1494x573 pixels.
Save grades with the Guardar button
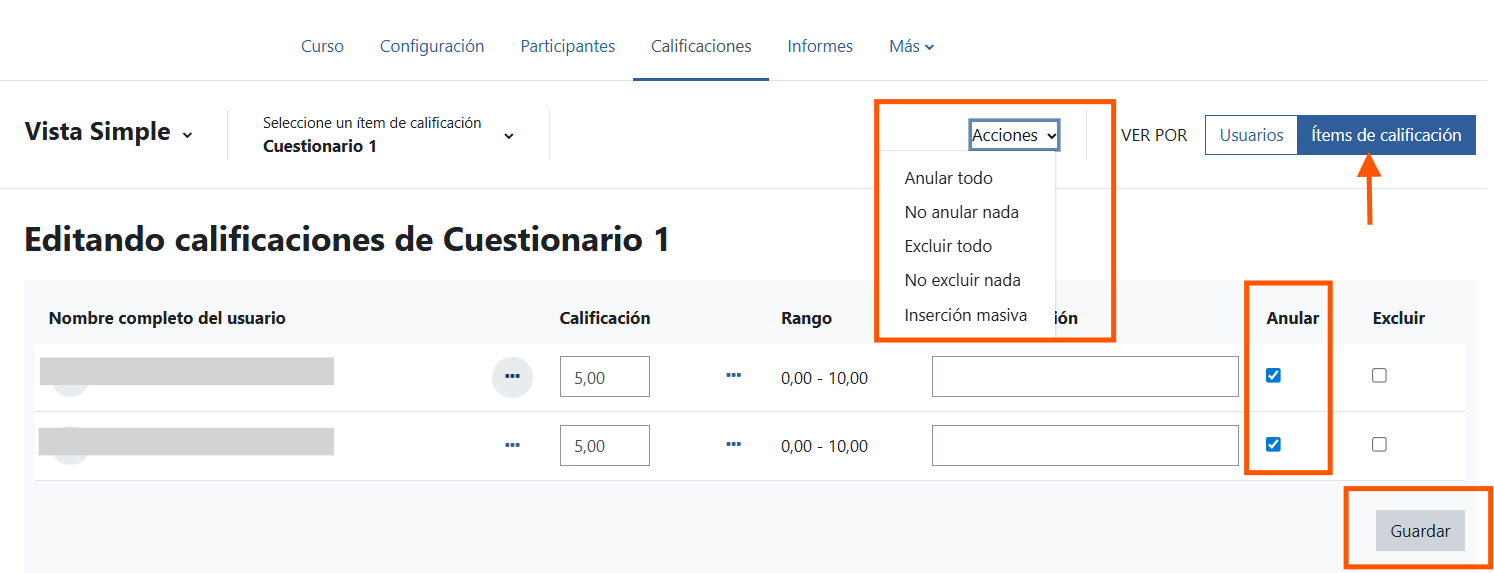tap(1420, 531)
